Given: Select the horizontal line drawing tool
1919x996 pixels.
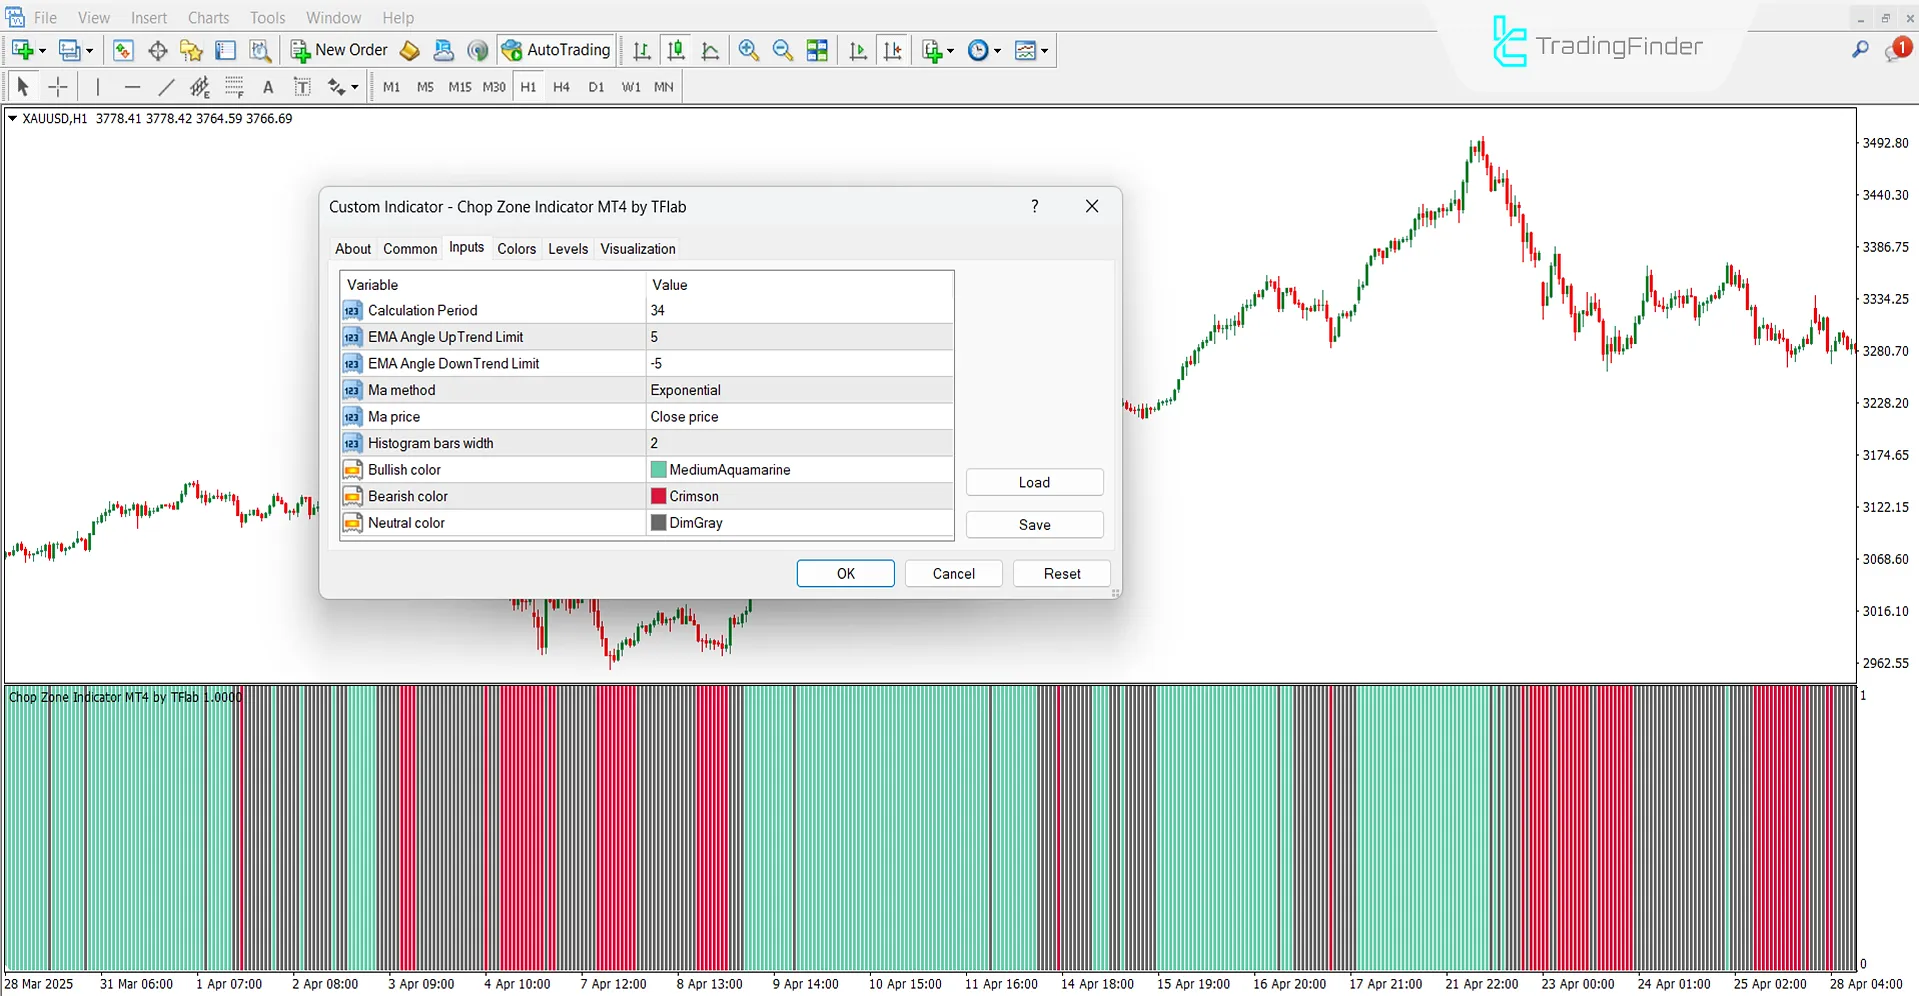Looking at the screenshot, I should tap(133, 87).
